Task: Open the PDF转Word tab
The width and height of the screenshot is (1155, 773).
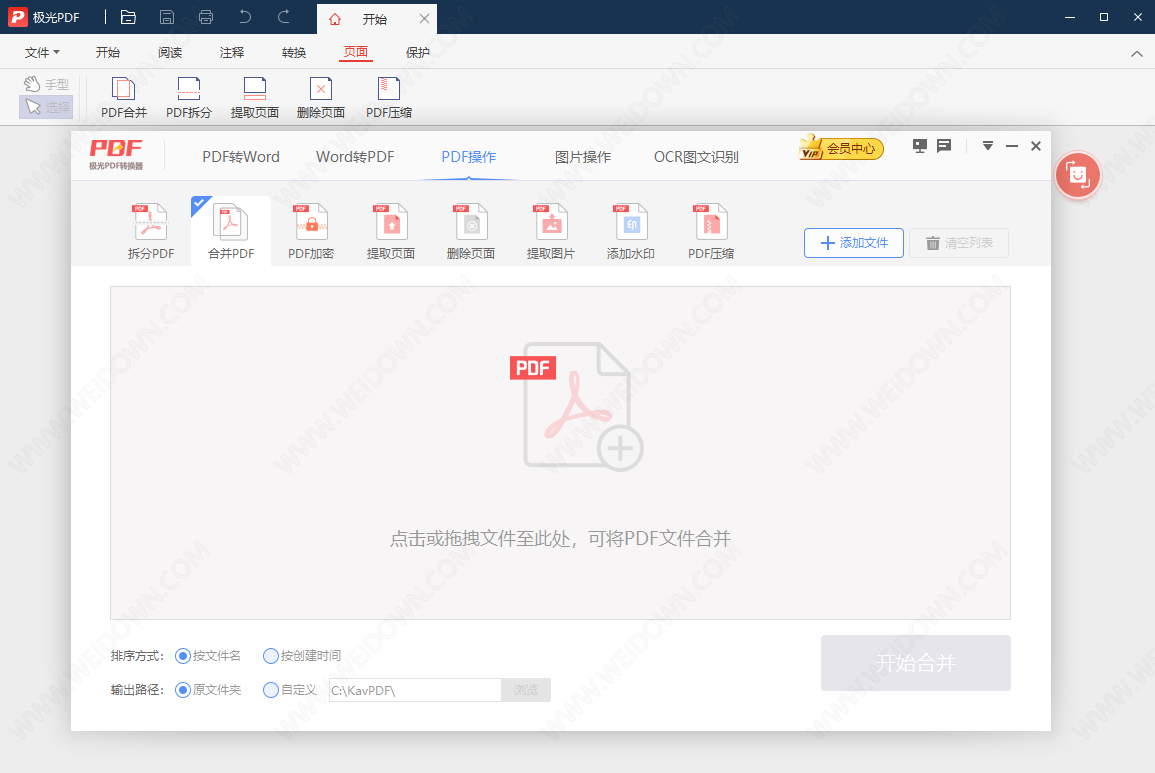Action: (x=241, y=157)
